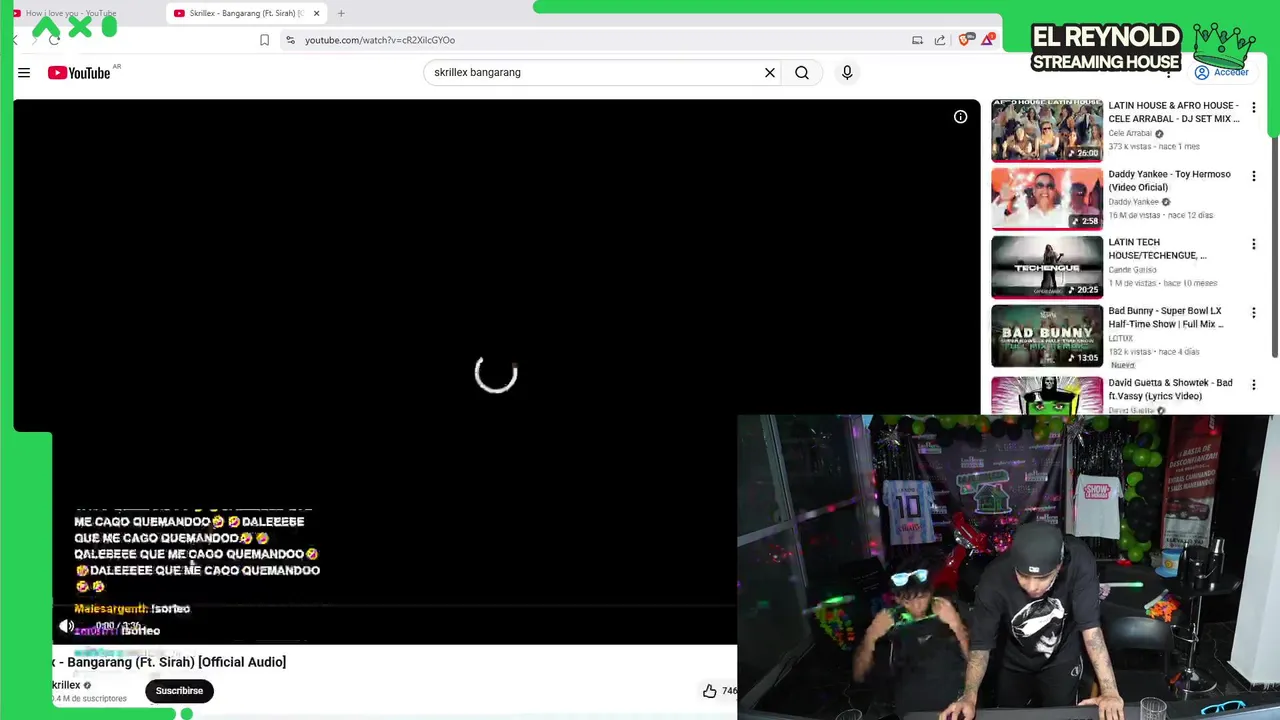Image resolution: width=1280 pixels, height=720 pixels.
Task: Bookmark this page in the browser
Action: pos(264,40)
